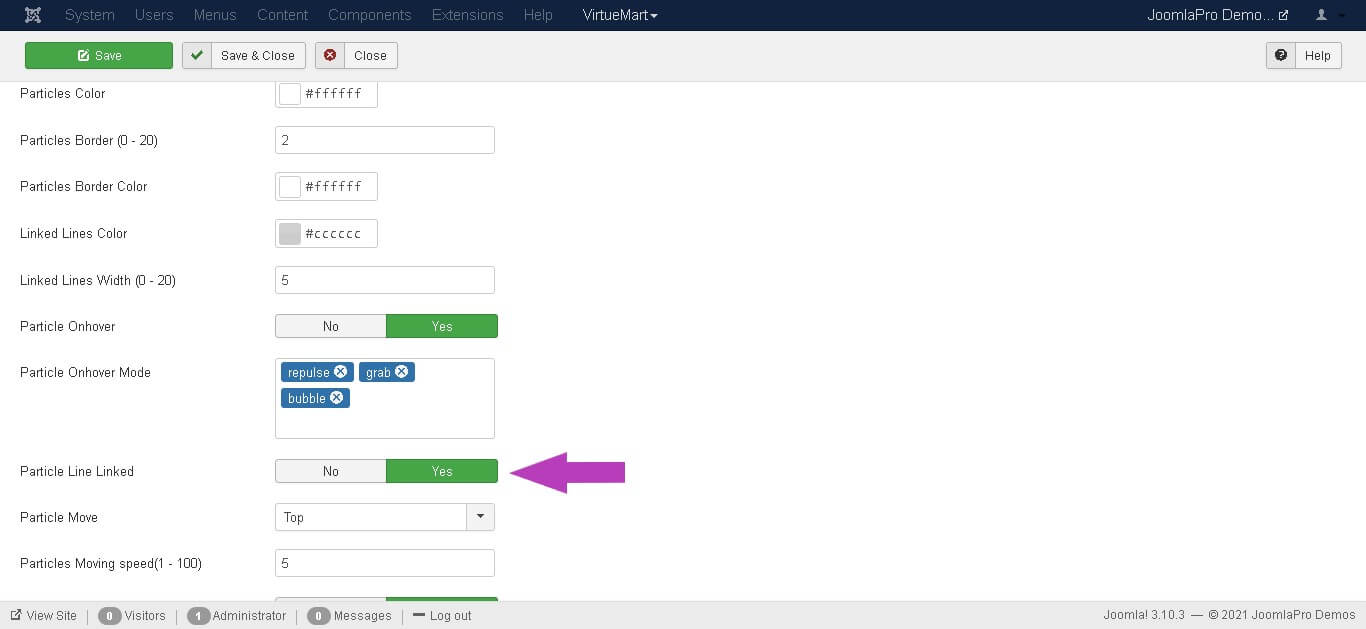Open the user account icon menu

point(1322,15)
